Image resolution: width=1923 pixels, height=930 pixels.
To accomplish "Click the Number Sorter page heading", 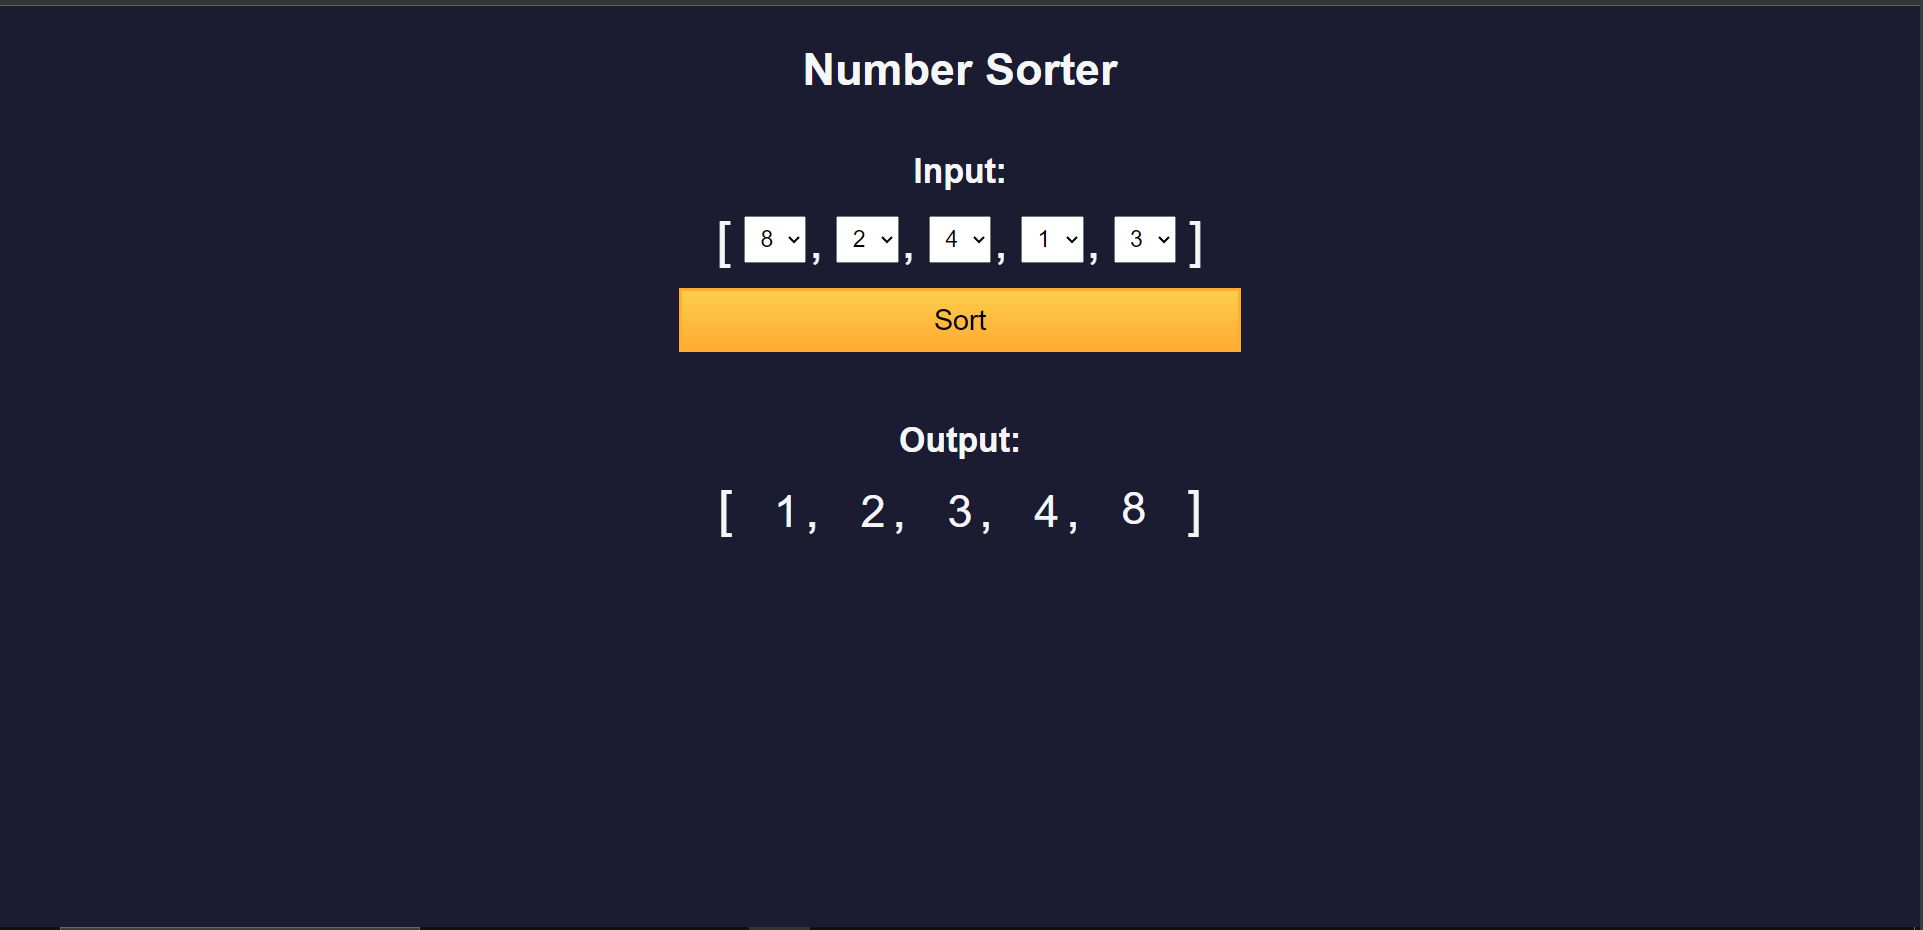I will coord(960,70).
